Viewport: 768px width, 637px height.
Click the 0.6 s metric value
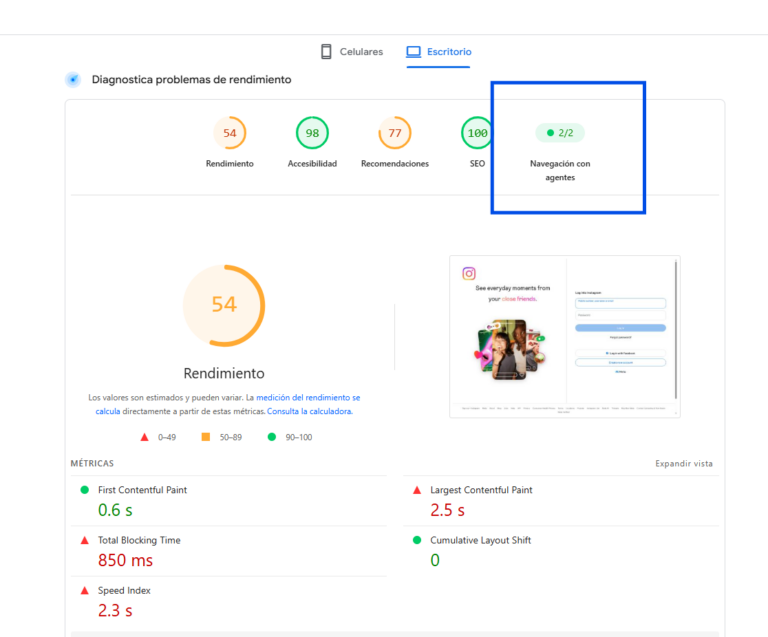115,510
